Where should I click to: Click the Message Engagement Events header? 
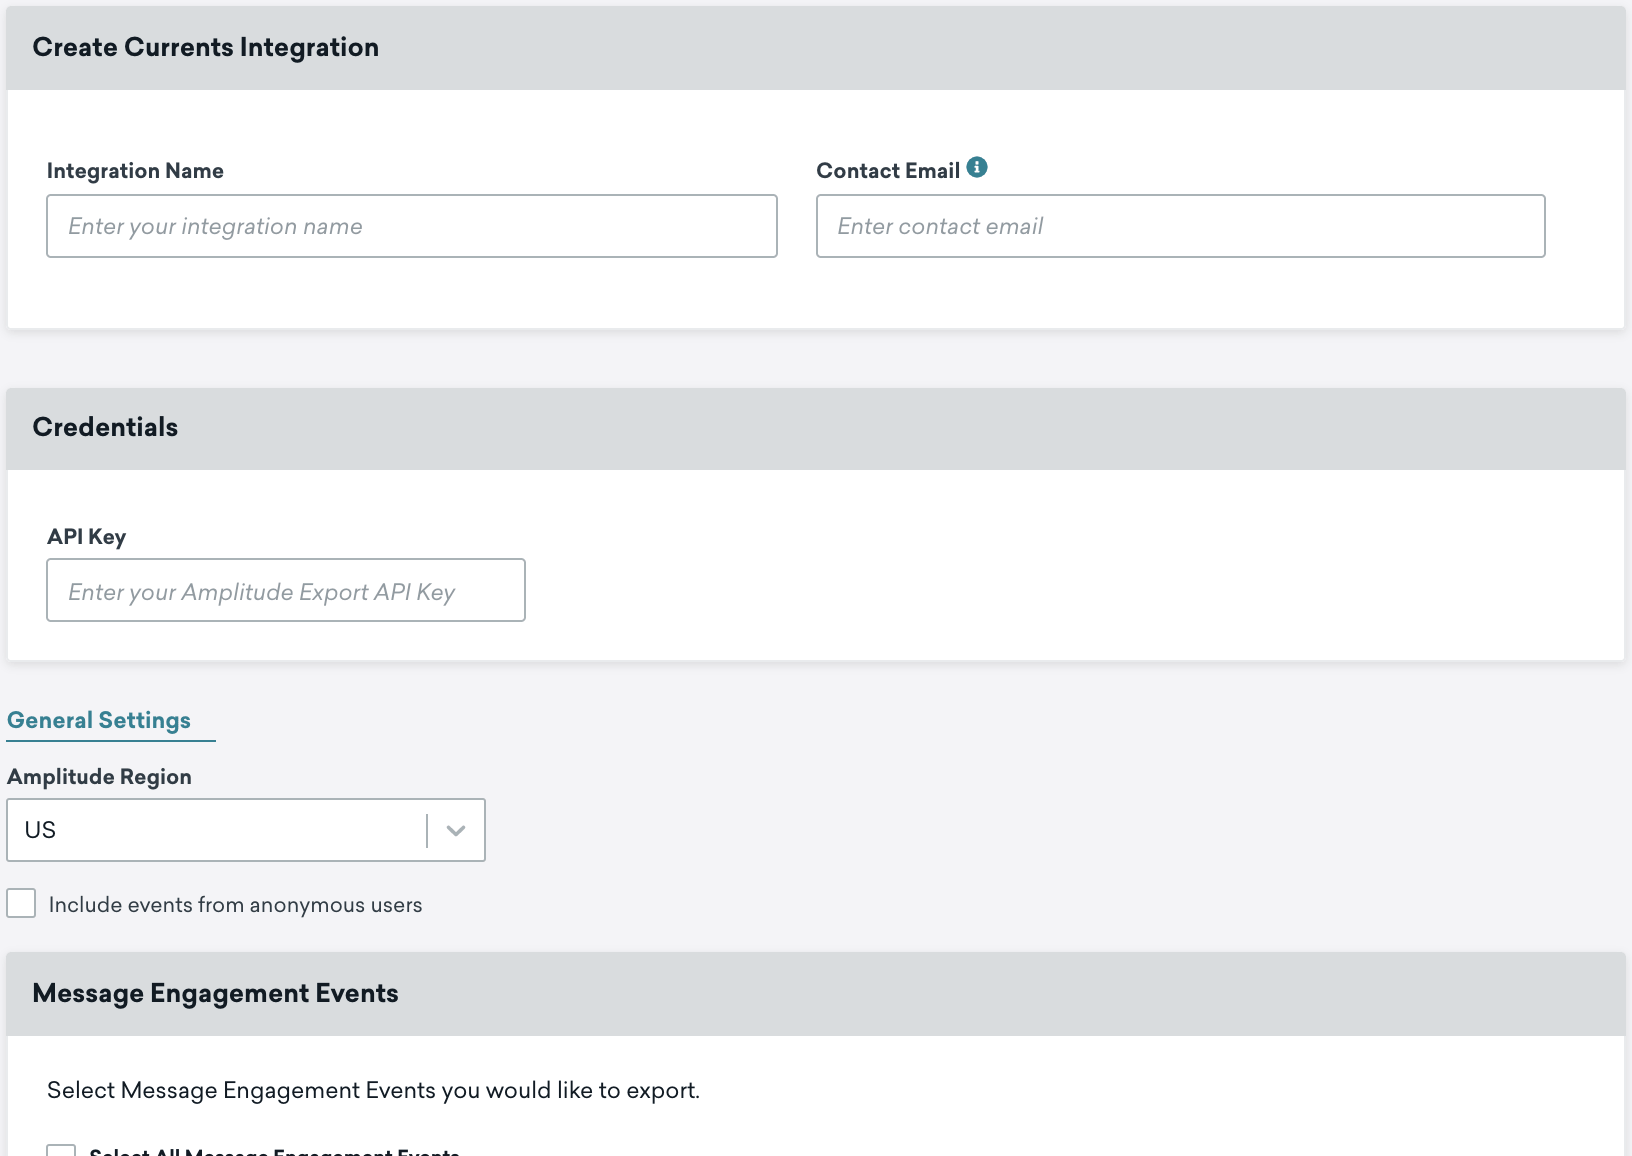click(215, 993)
